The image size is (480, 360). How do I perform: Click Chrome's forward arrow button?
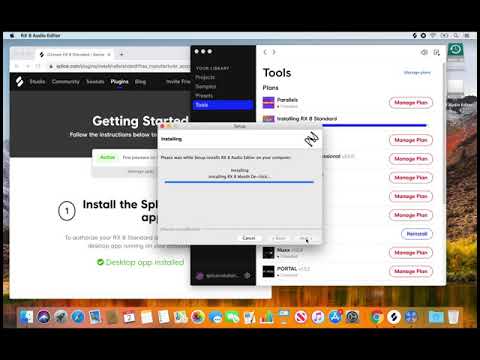28,66
